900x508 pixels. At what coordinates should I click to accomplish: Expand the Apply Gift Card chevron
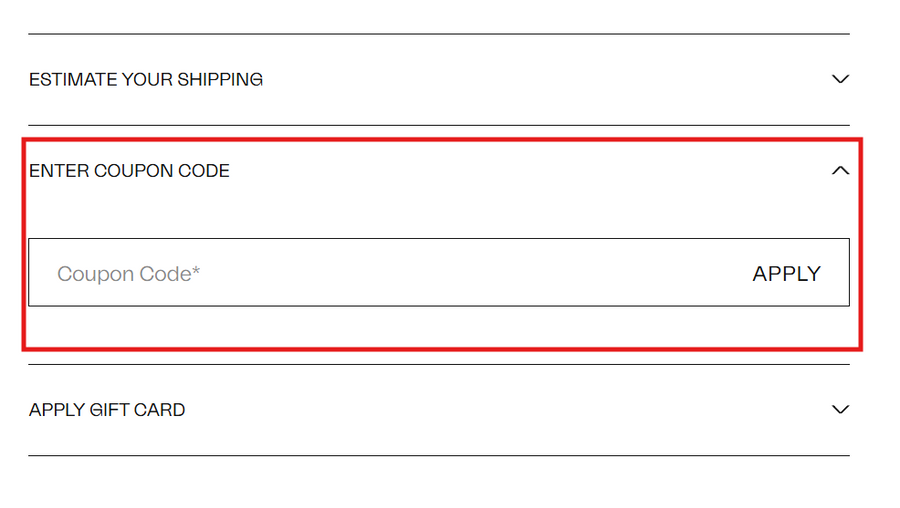click(x=840, y=409)
